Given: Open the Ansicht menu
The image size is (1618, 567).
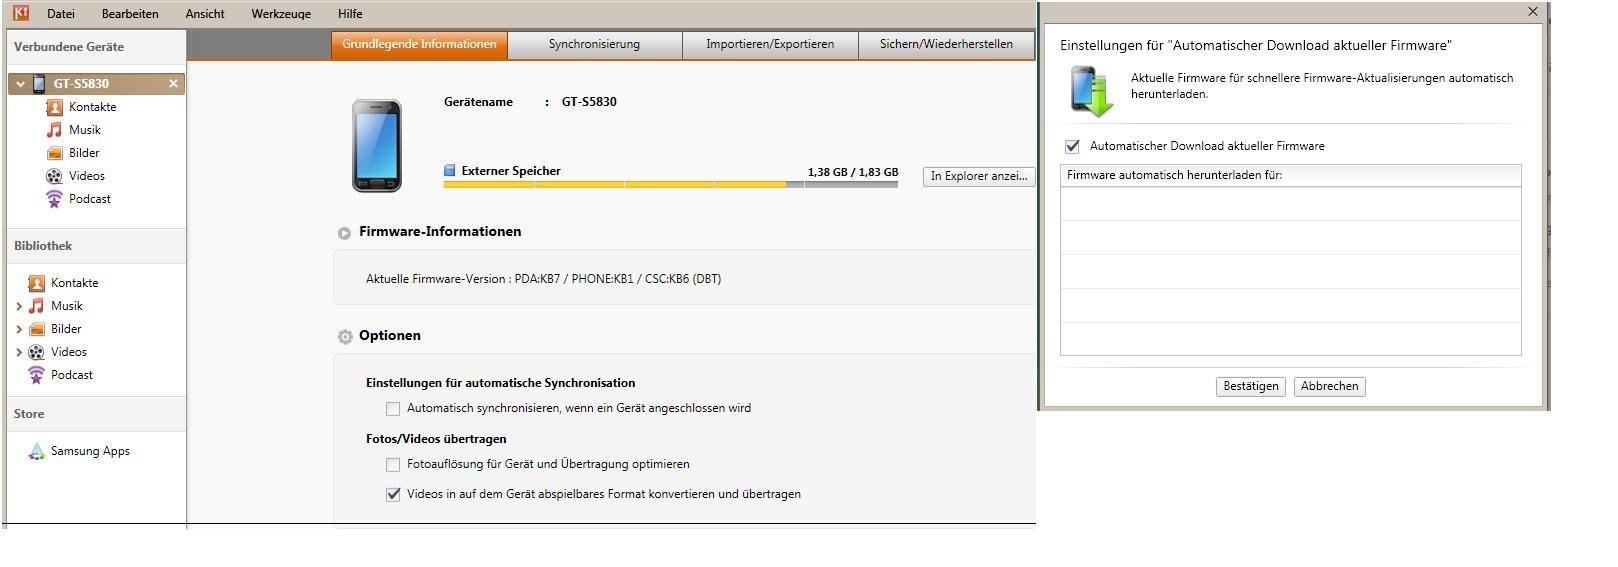Looking at the screenshot, I should coord(205,14).
